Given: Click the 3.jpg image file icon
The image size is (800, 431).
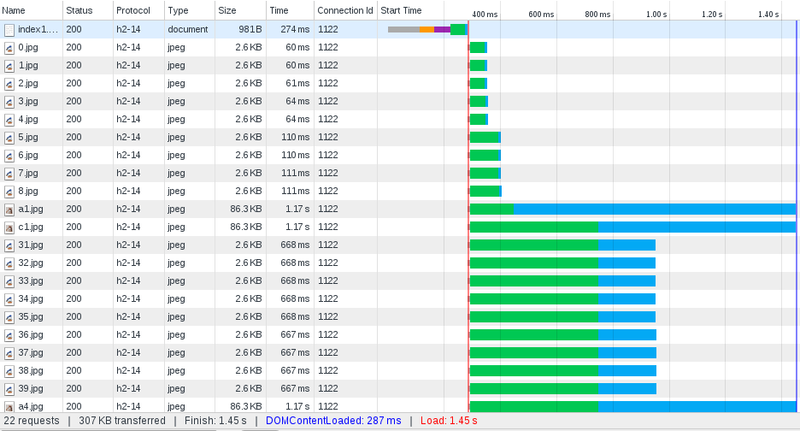Looking at the screenshot, I should click(9, 102).
